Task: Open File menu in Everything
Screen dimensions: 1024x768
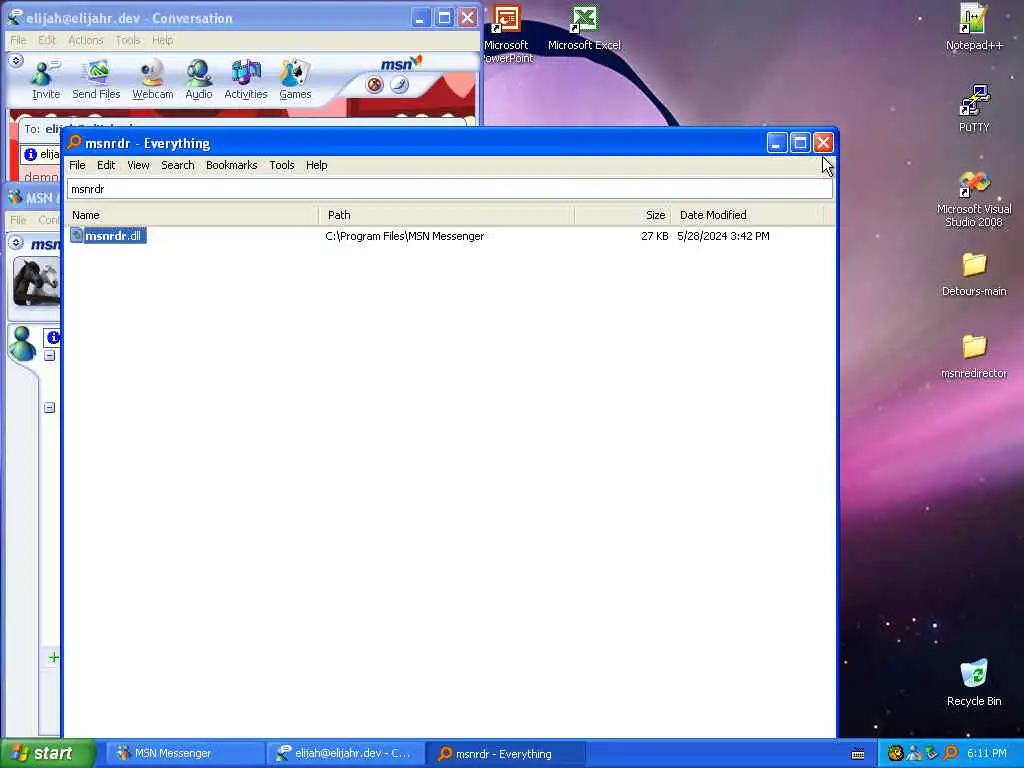Action: pyautogui.click(x=77, y=165)
